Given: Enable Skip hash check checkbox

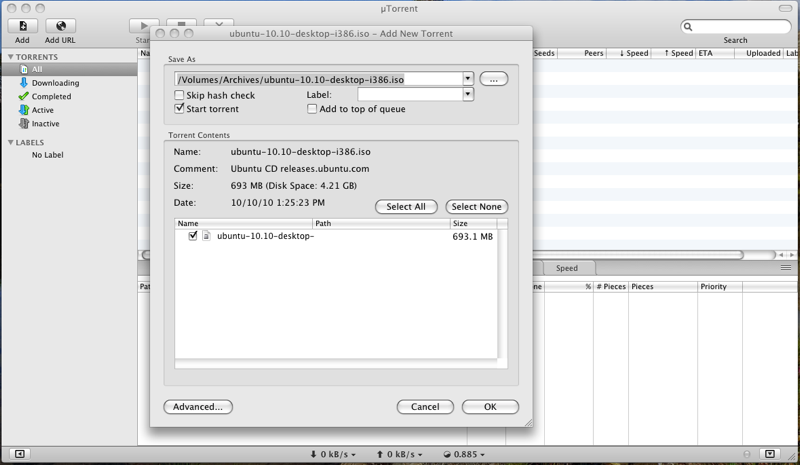Looking at the screenshot, I should [179, 95].
